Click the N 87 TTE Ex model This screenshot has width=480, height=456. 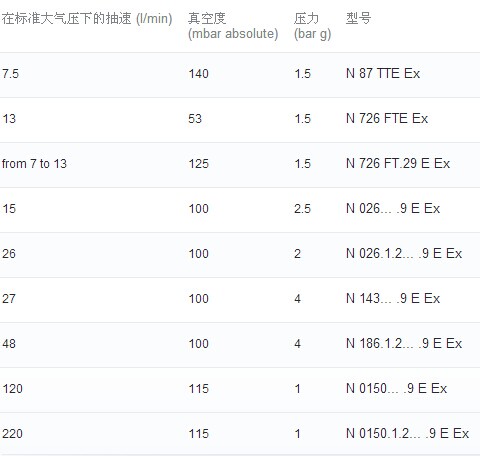(x=383, y=74)
